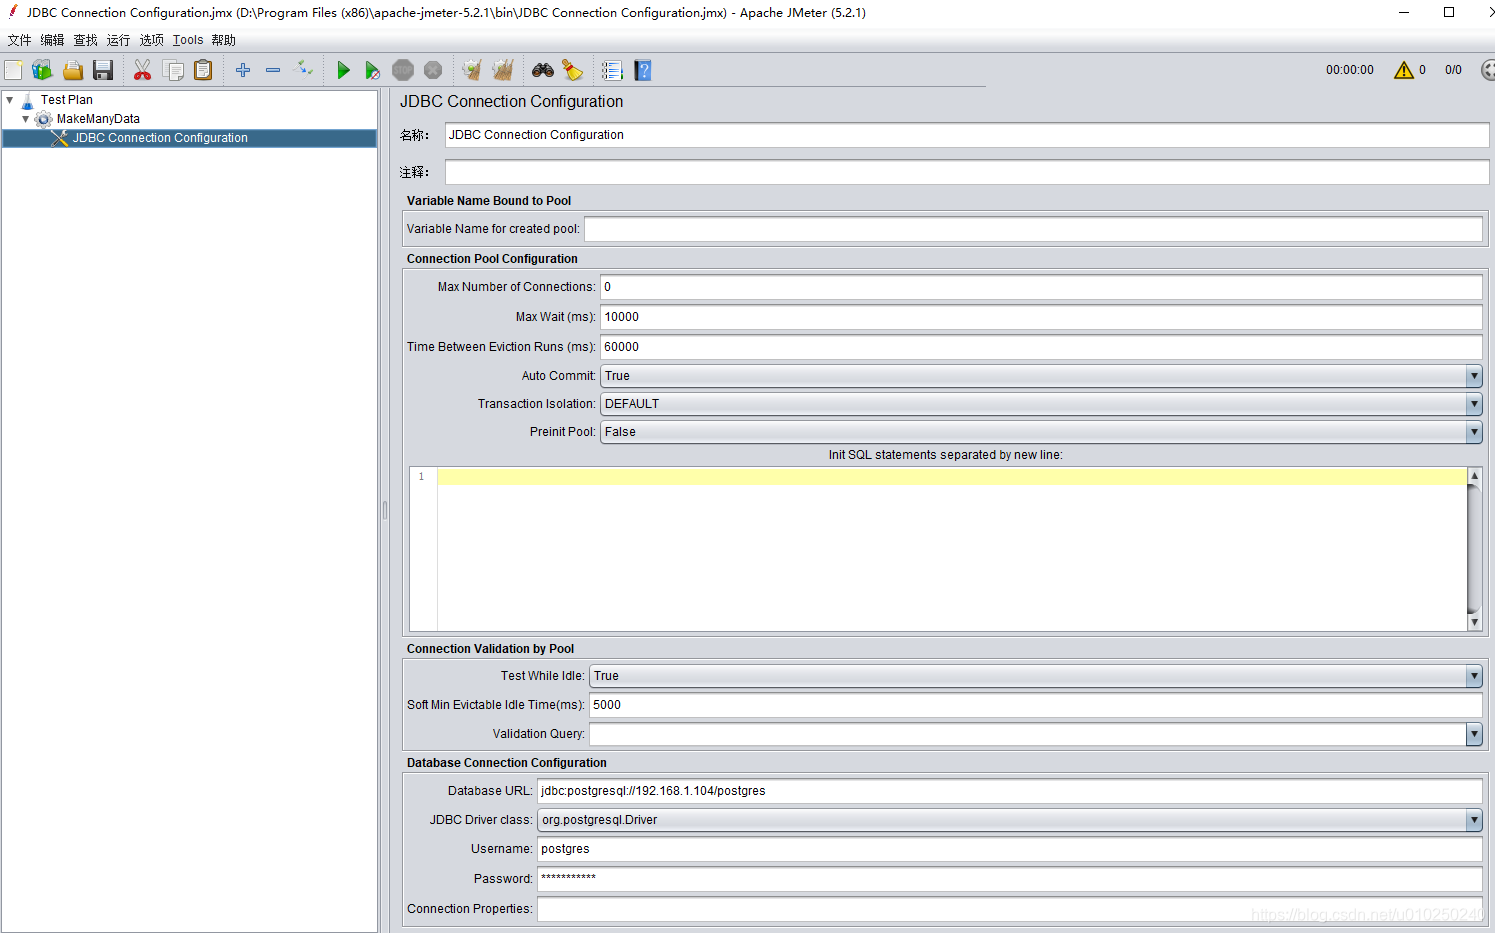
Task: Save the test plan with floppy icon
Action: click(103, 70)
